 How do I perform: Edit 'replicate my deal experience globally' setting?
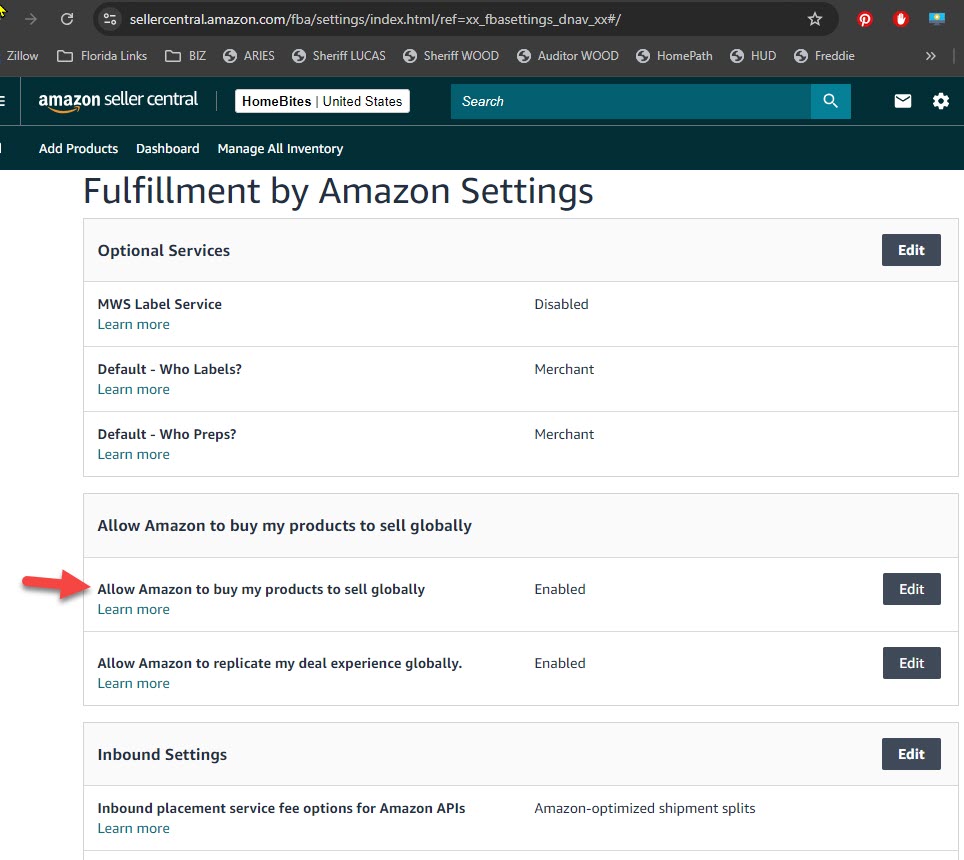coord(912,663)
